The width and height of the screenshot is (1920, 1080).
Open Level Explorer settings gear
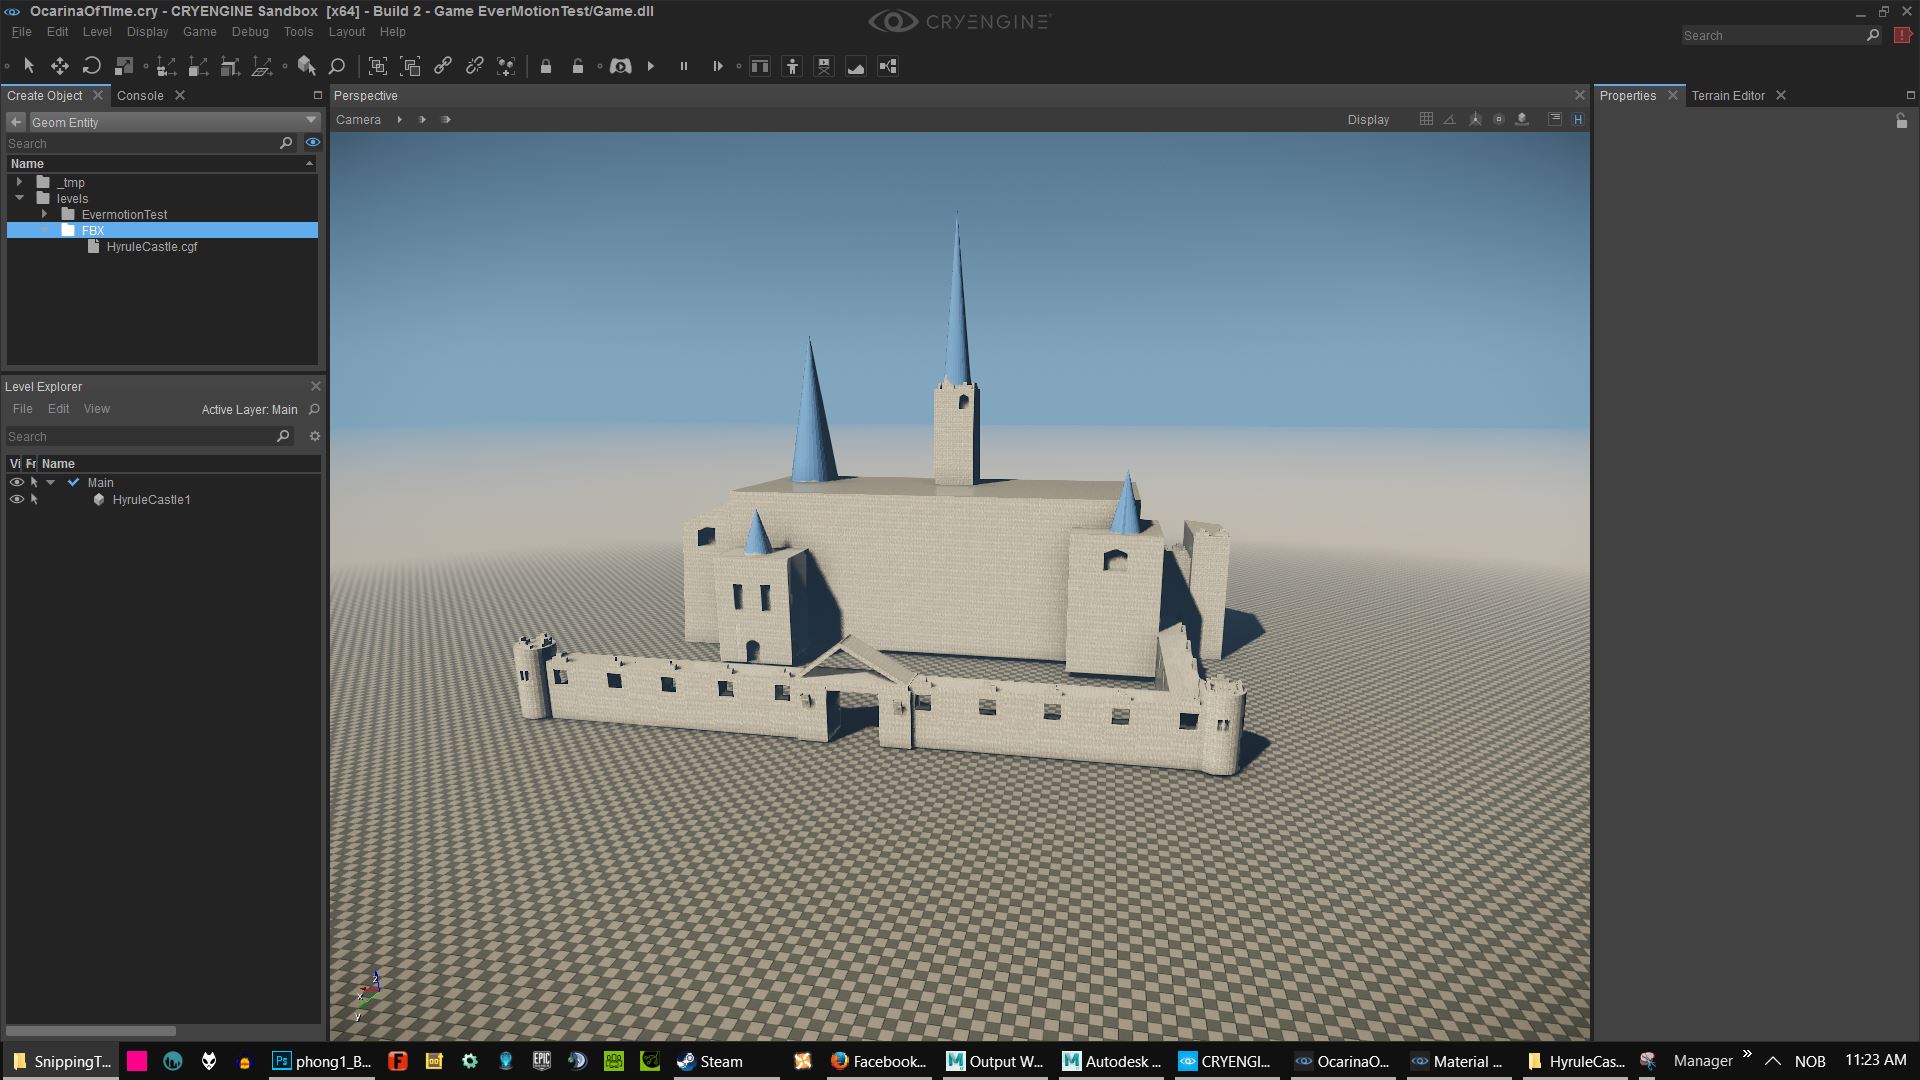pos(314,436)
